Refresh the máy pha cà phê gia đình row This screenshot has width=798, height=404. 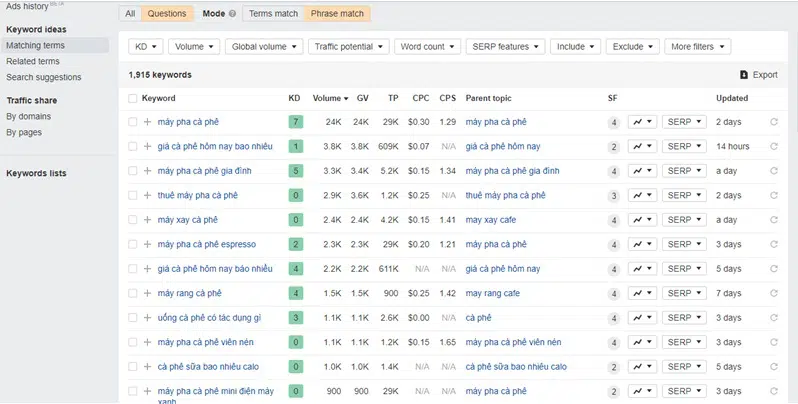774,171
